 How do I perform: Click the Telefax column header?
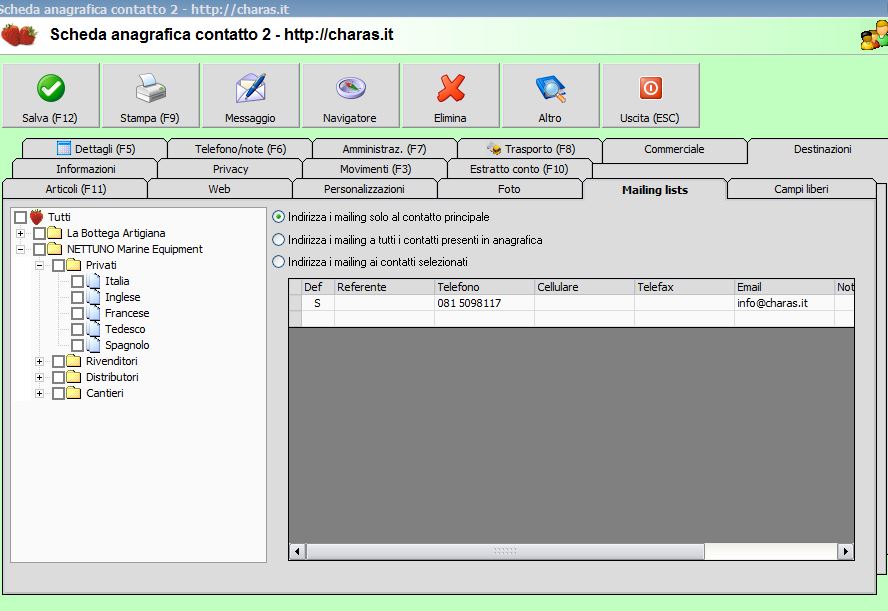tap(684, 287)
